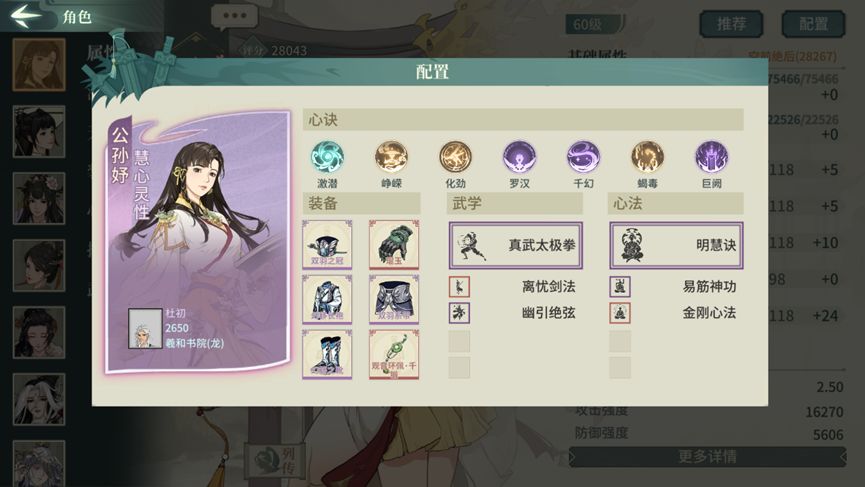
Task: Select the top character portrait in sidebar
Action: (39, 65)
